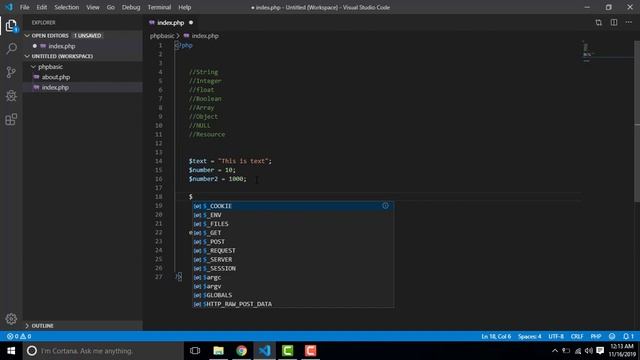
Task: Click the info icon on $_COOKIE suggestion
Action: [x=385, y=206]
